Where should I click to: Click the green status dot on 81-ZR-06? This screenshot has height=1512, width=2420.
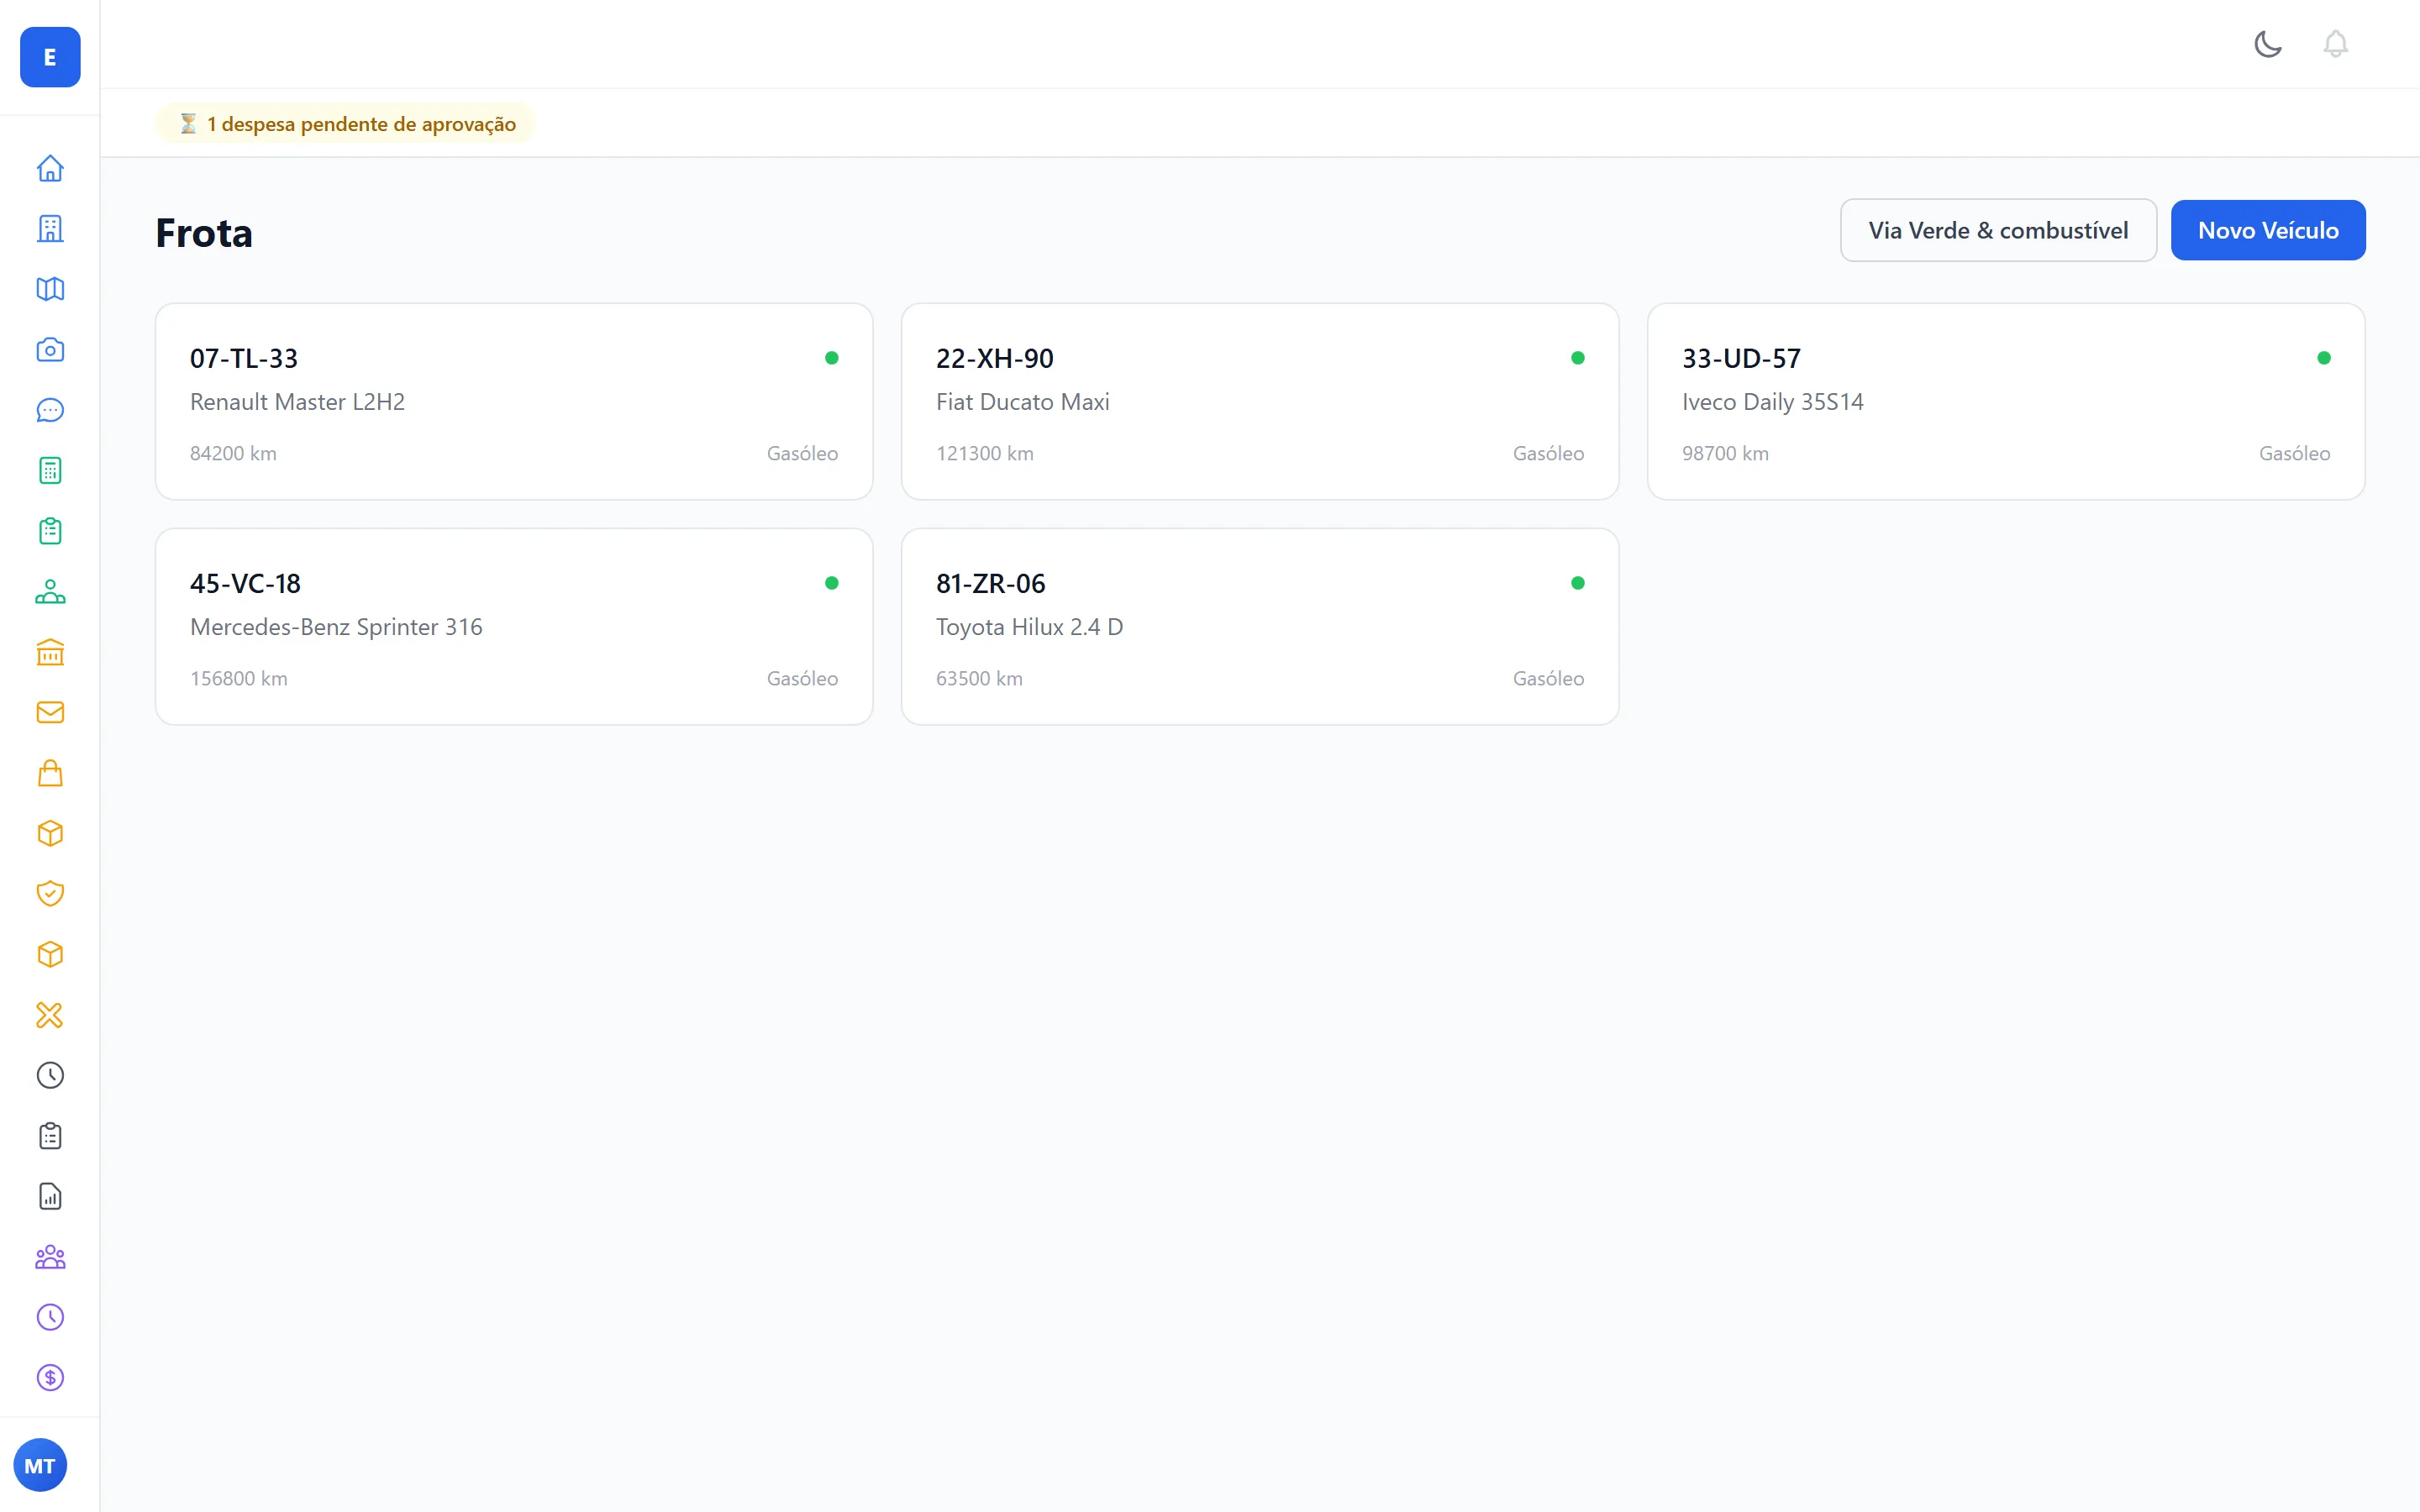[x=1577, y=583]
